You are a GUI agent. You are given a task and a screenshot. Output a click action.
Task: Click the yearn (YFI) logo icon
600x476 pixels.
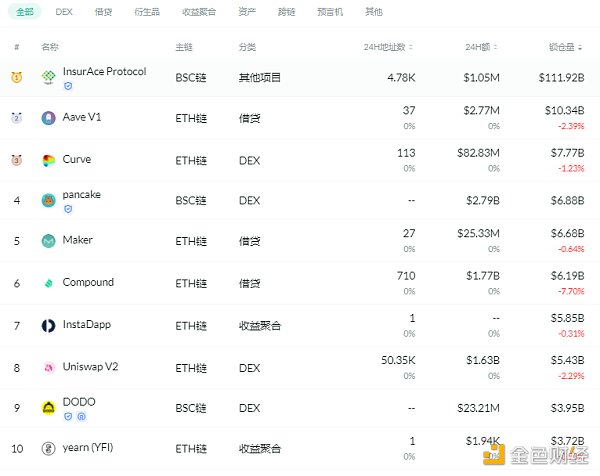[x=48, y=449]
